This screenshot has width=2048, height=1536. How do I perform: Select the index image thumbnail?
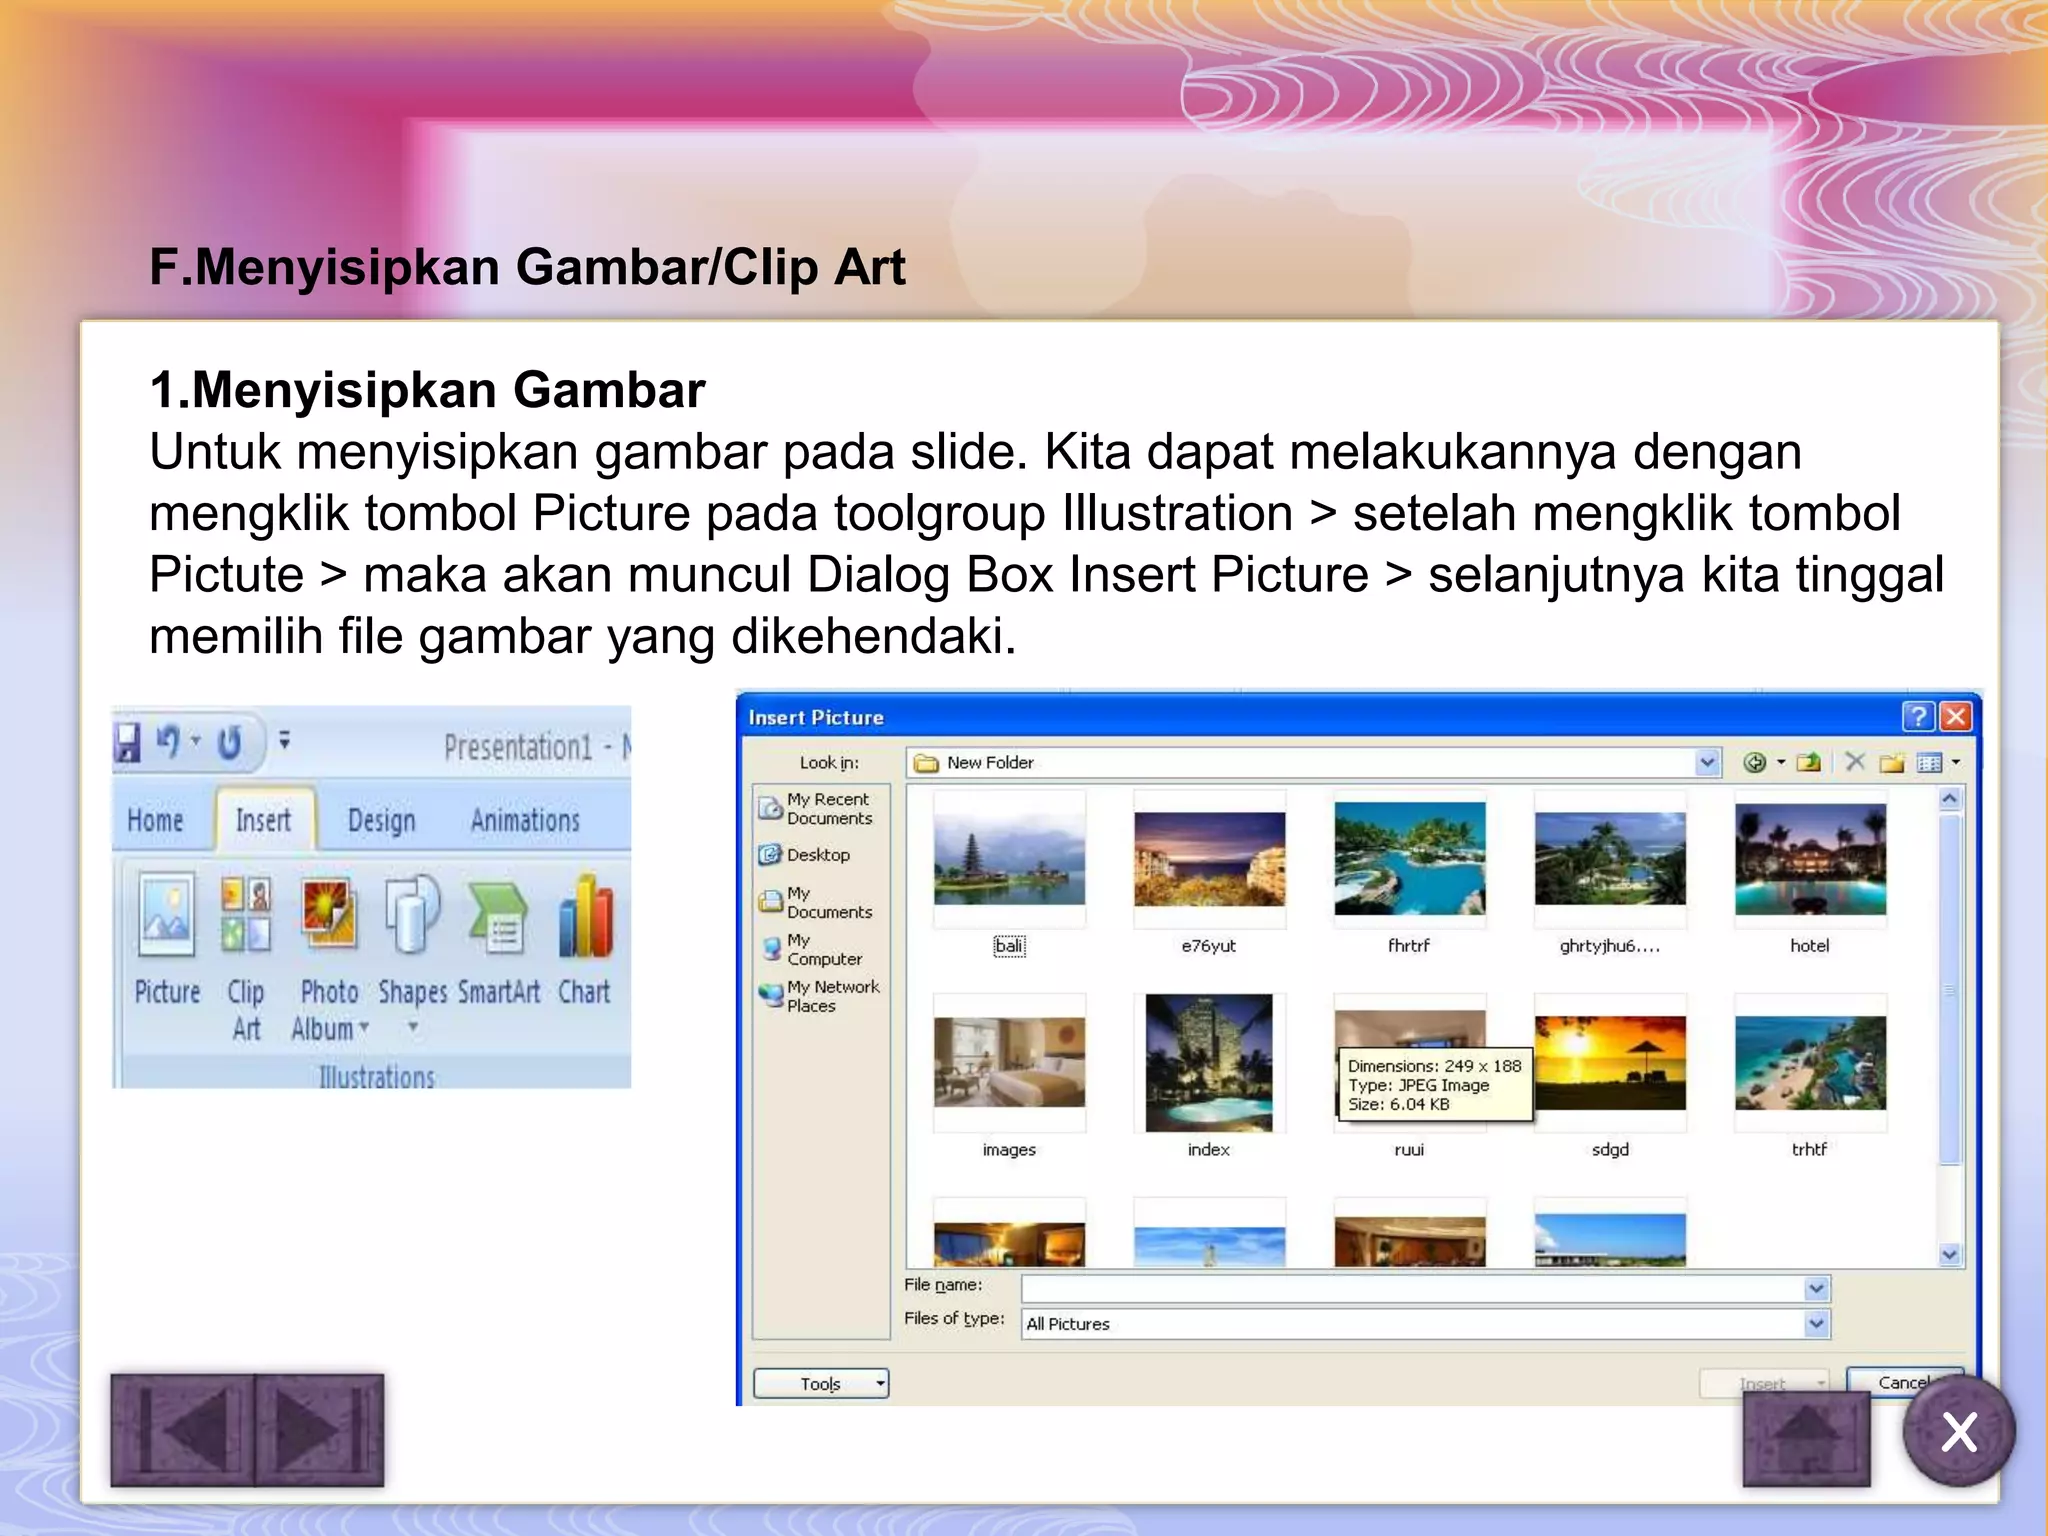1209,1063
